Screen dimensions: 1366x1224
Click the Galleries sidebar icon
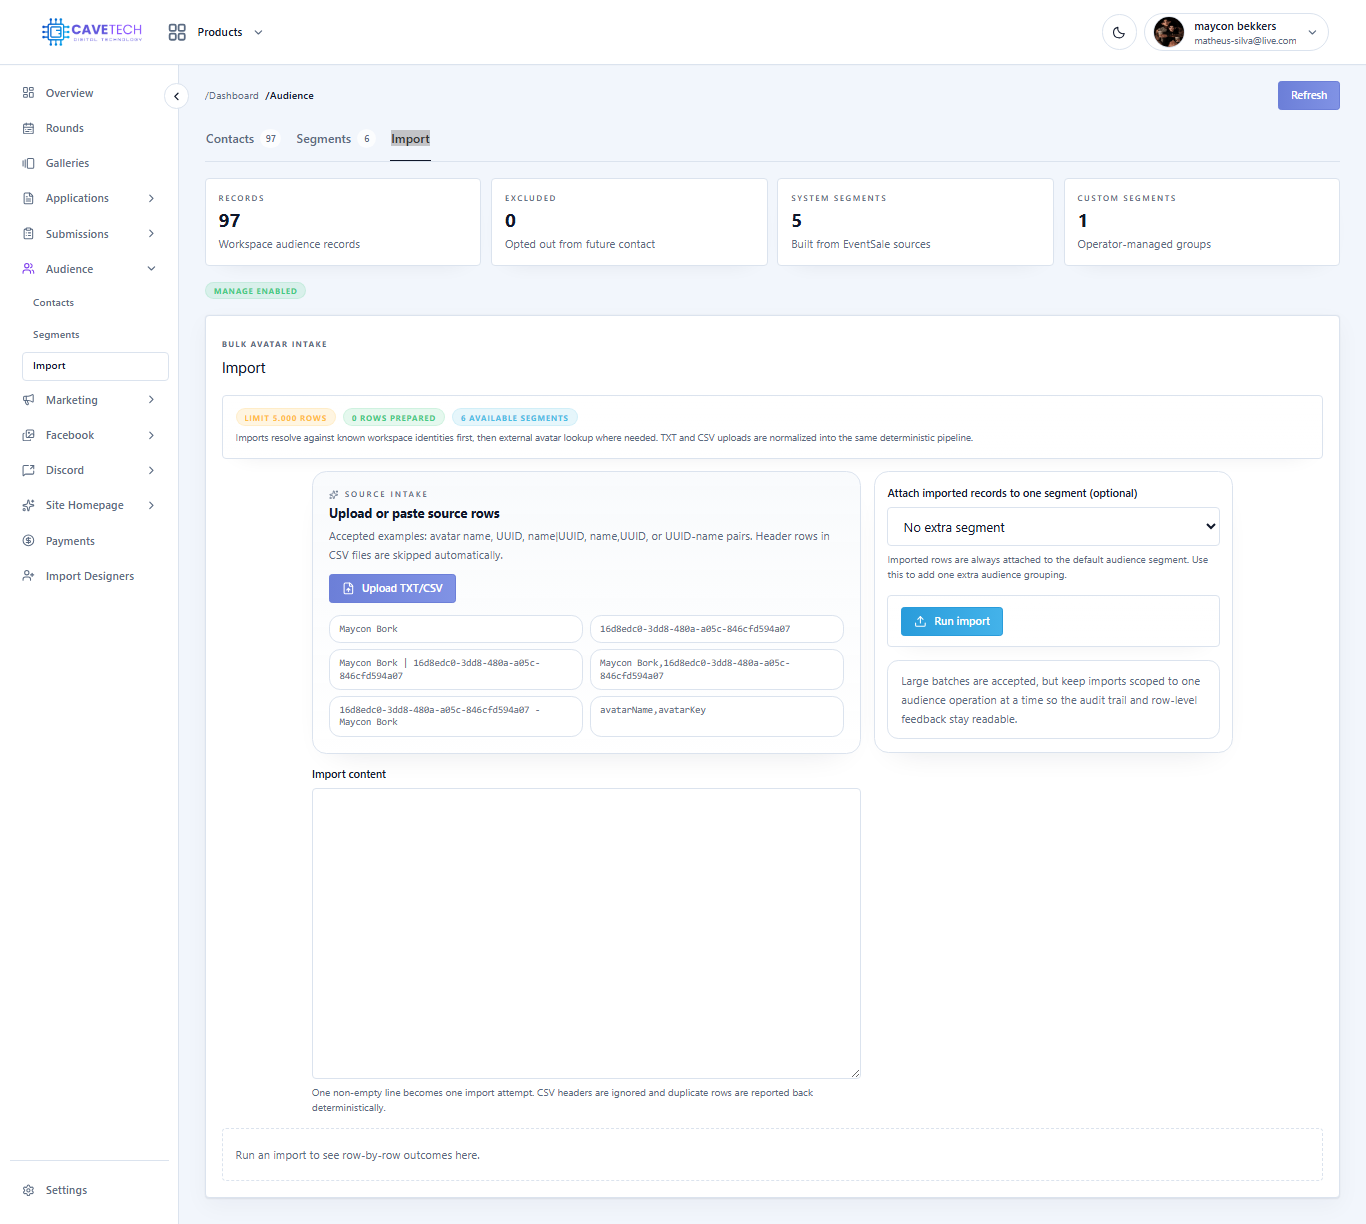28,163
